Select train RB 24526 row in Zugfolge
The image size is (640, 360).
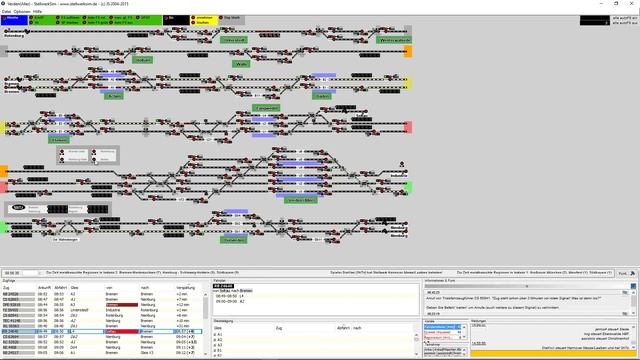pyautogui.click(x=102, y=294)
